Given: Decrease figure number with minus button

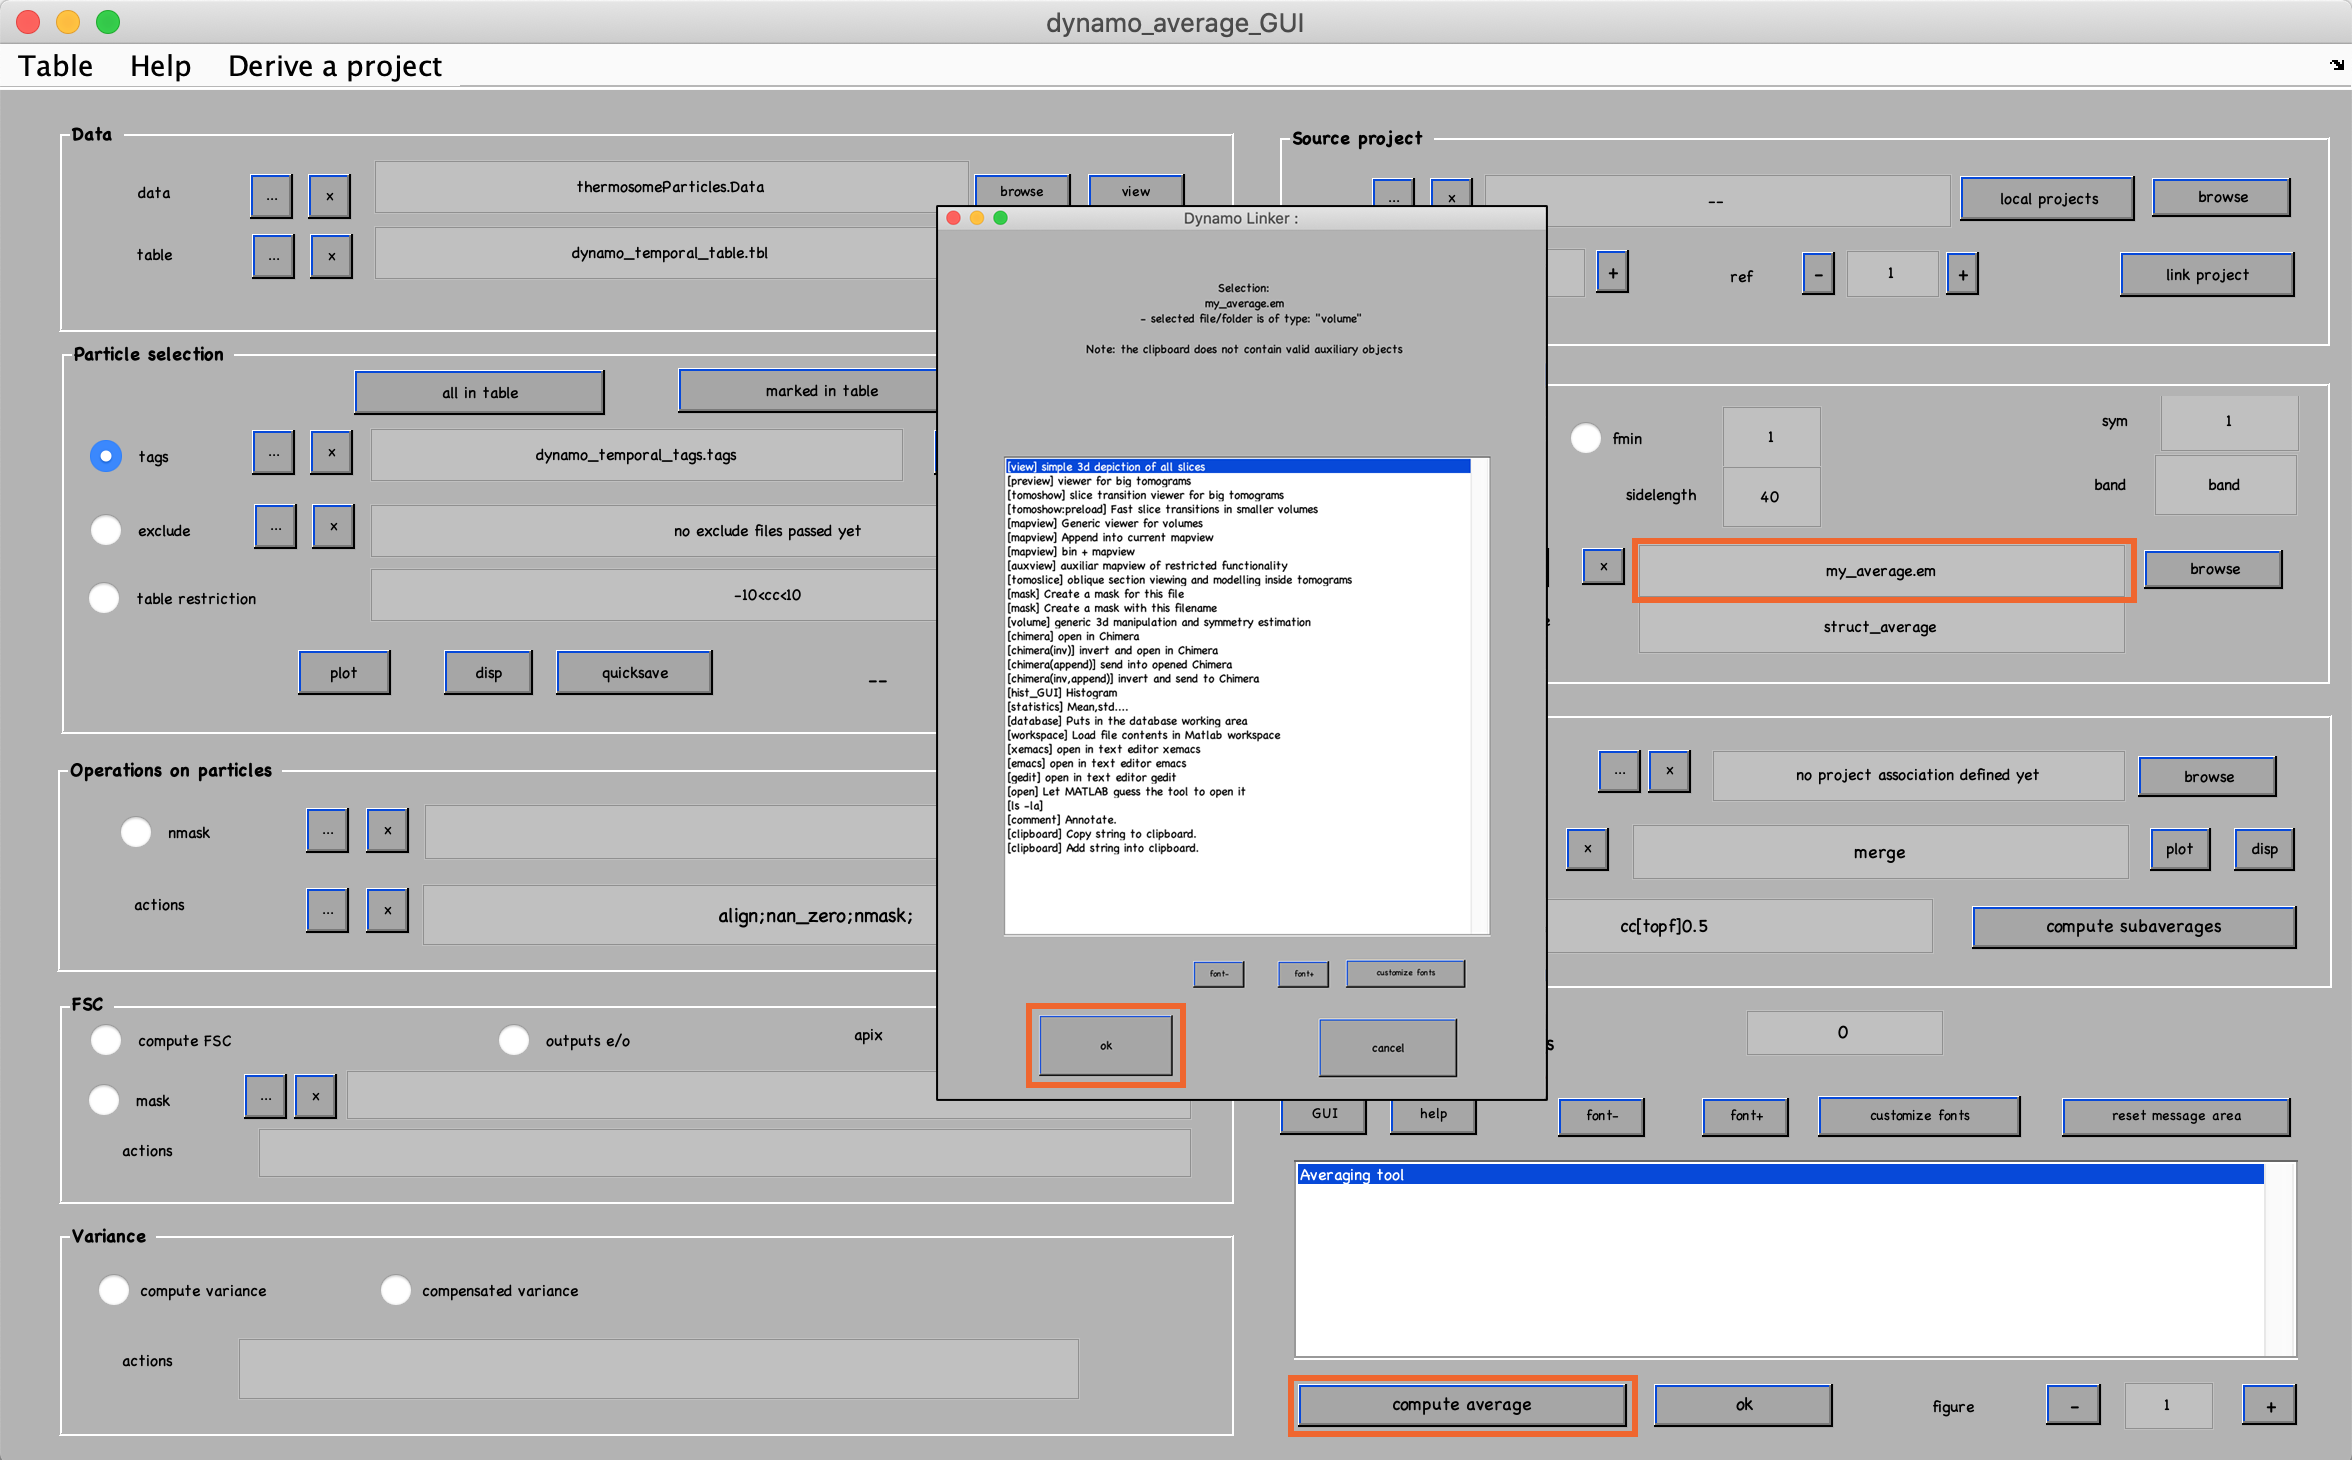Looking at the screenshot, I should [2073, 1405].
